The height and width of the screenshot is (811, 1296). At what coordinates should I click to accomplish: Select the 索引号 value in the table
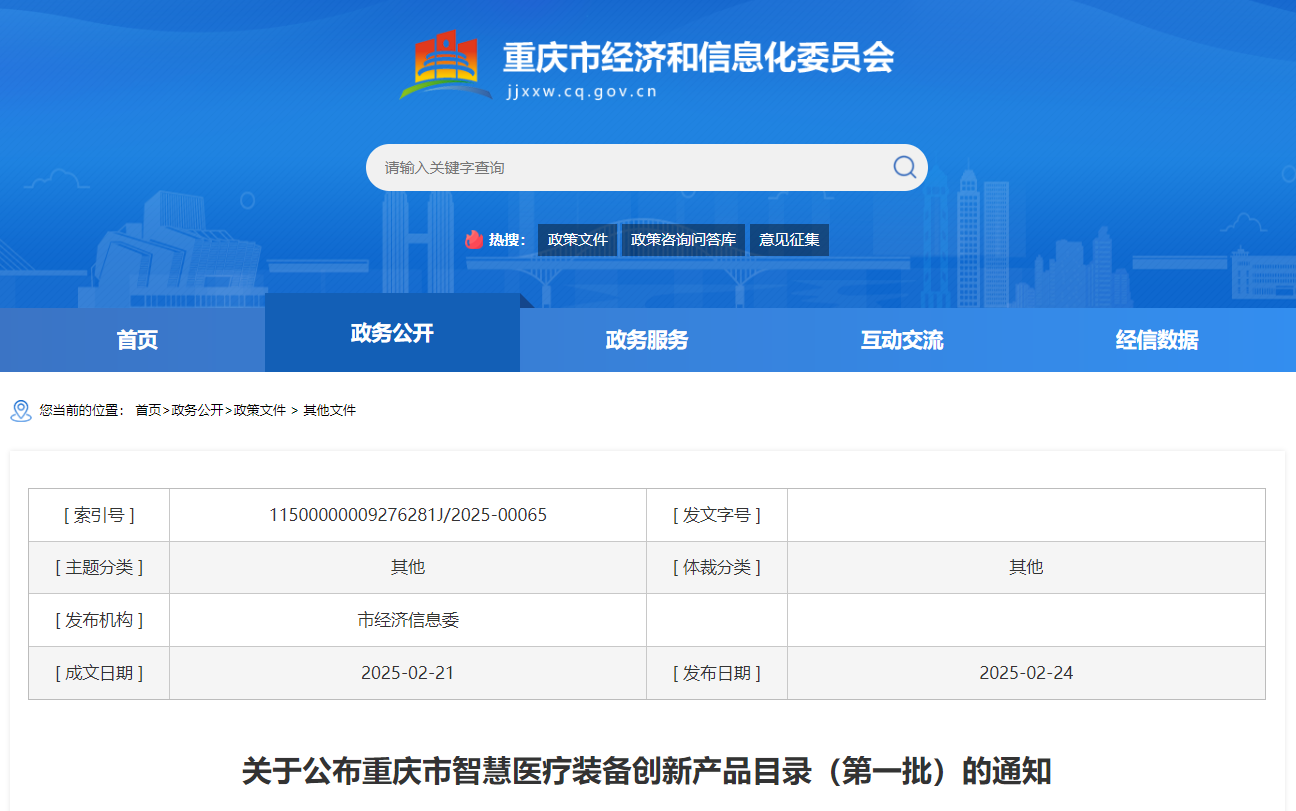tap(406, 514)
